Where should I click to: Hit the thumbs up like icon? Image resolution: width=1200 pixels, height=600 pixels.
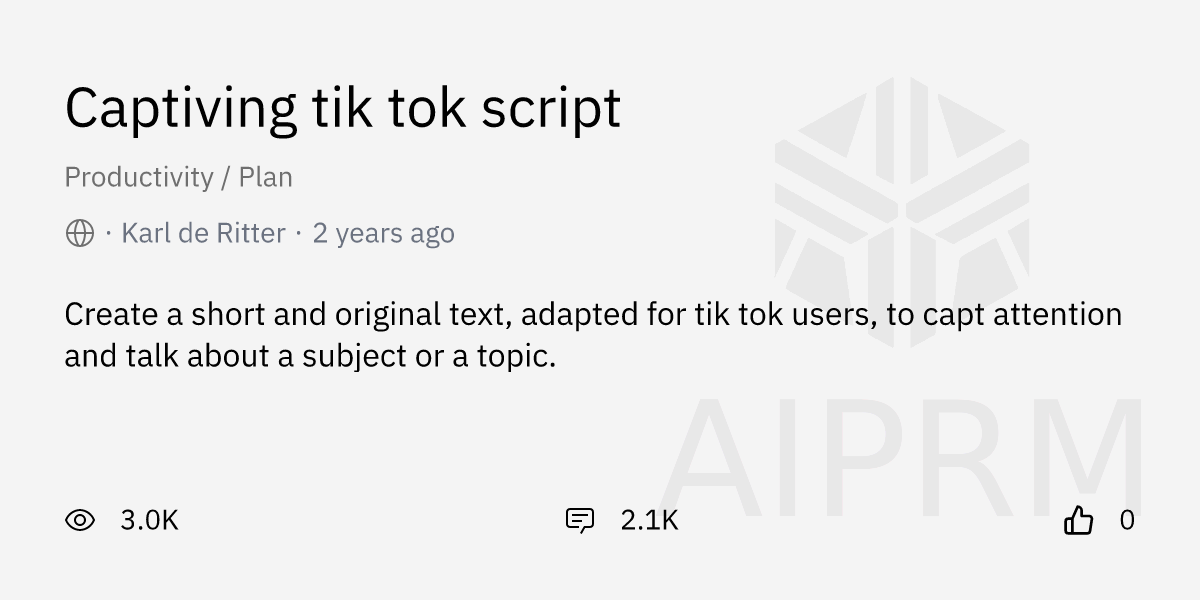point(1078,520)
